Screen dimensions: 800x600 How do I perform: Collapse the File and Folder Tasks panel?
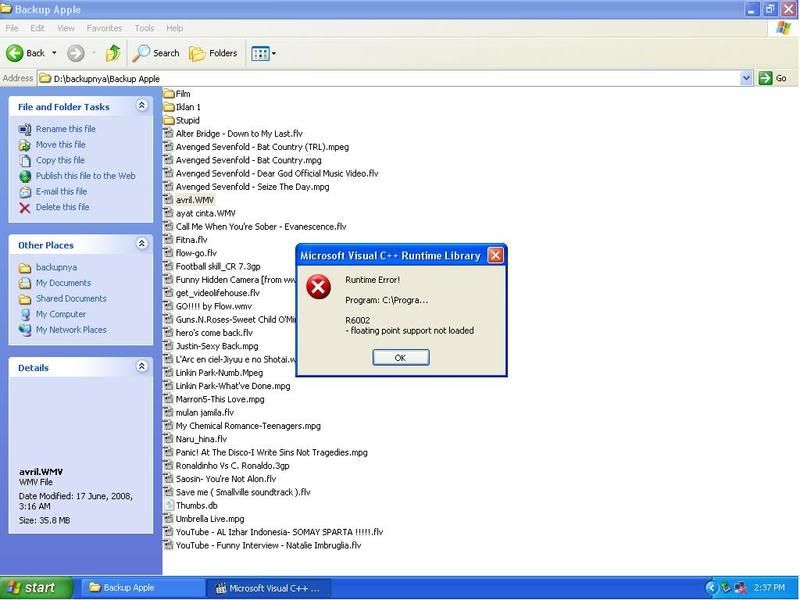tap(142, 105)
